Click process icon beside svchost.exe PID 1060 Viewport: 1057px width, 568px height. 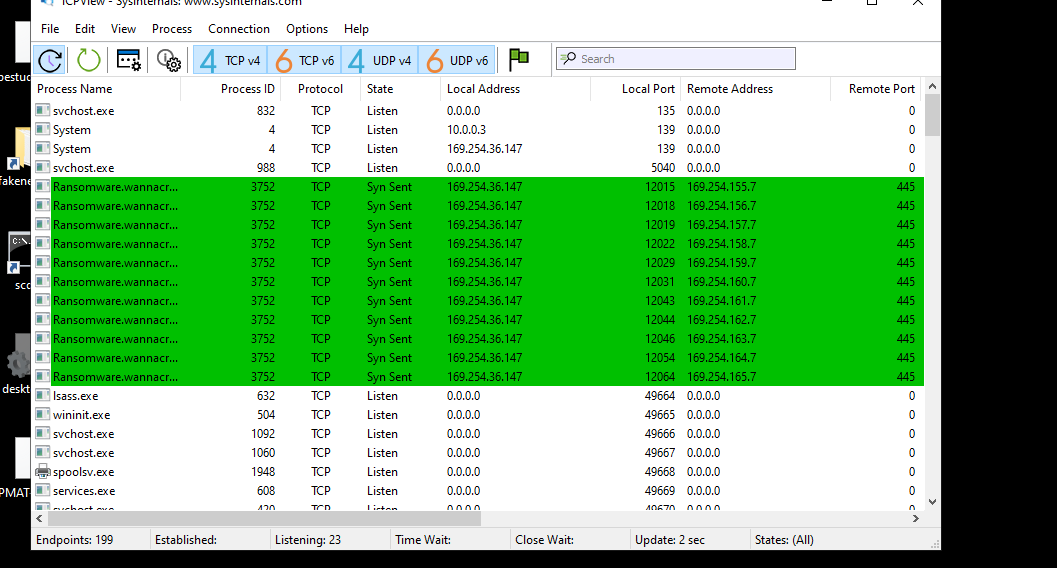pyautogui.click(x=42, y=452)
